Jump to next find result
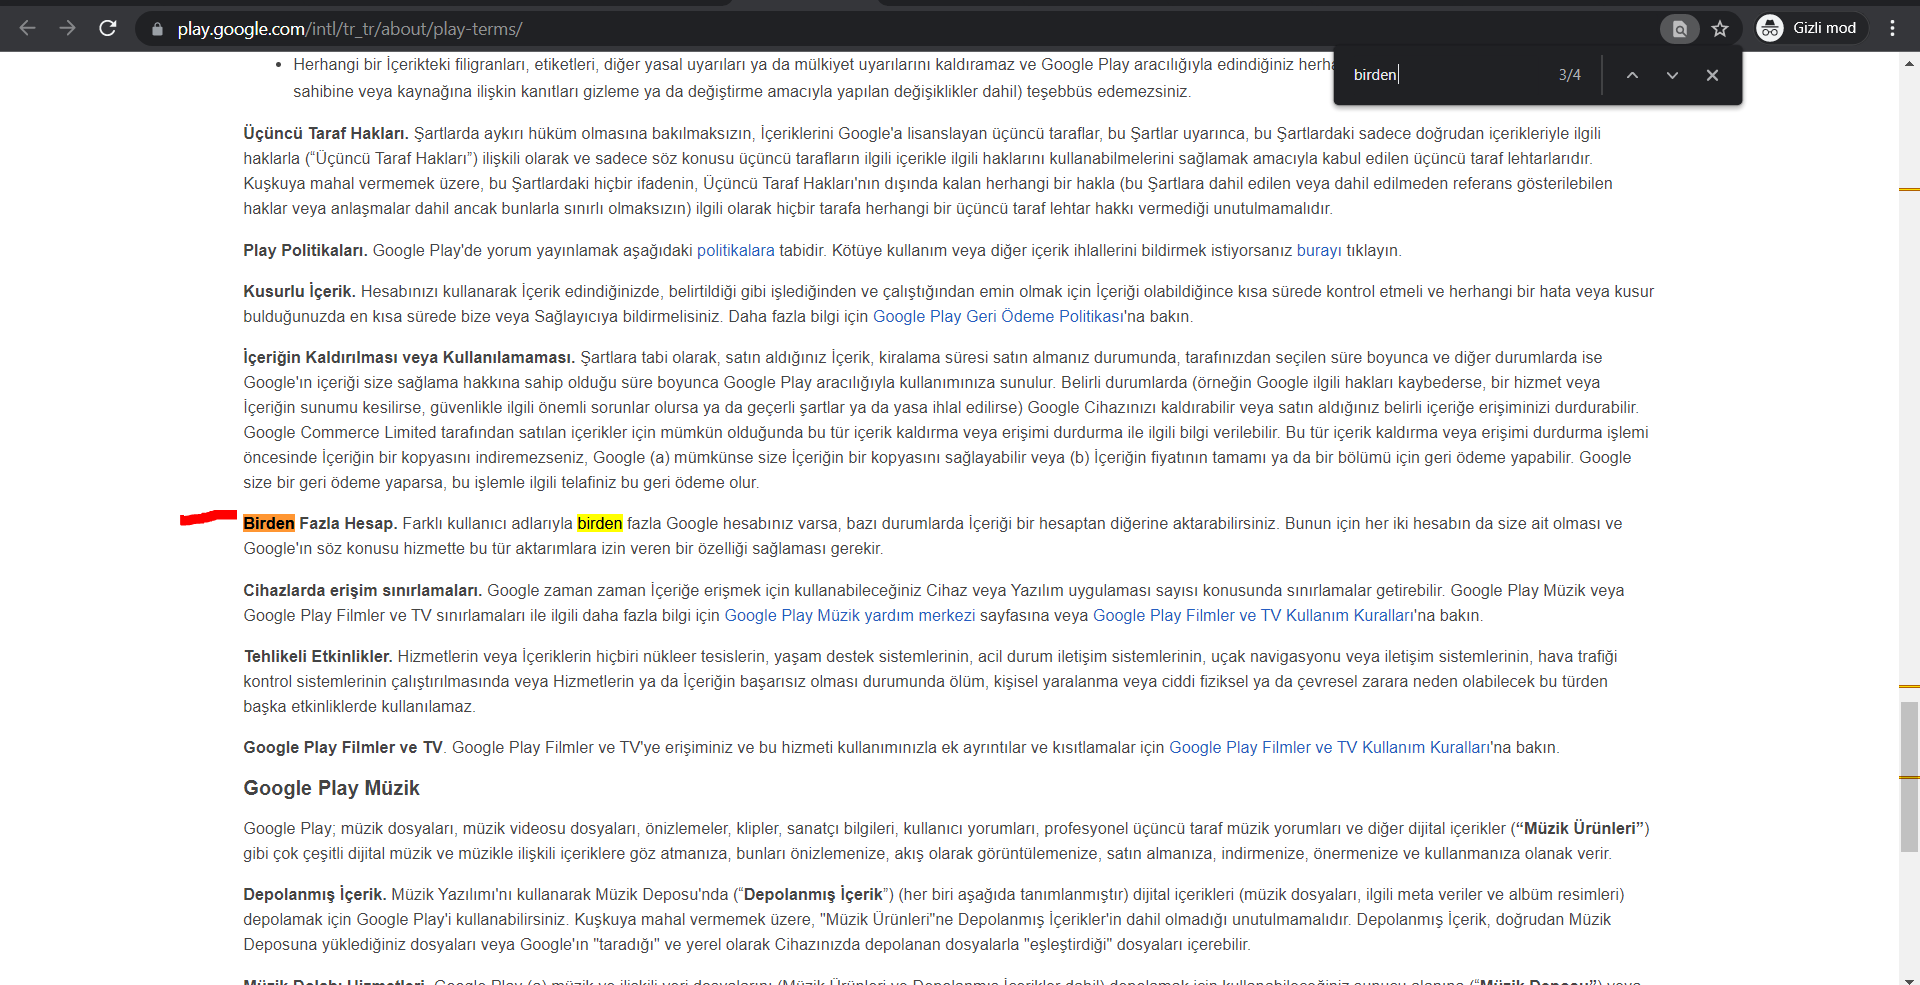The height and width of the screenshot is (985, 1920). pyautogui.click(x=1672, y=75)
